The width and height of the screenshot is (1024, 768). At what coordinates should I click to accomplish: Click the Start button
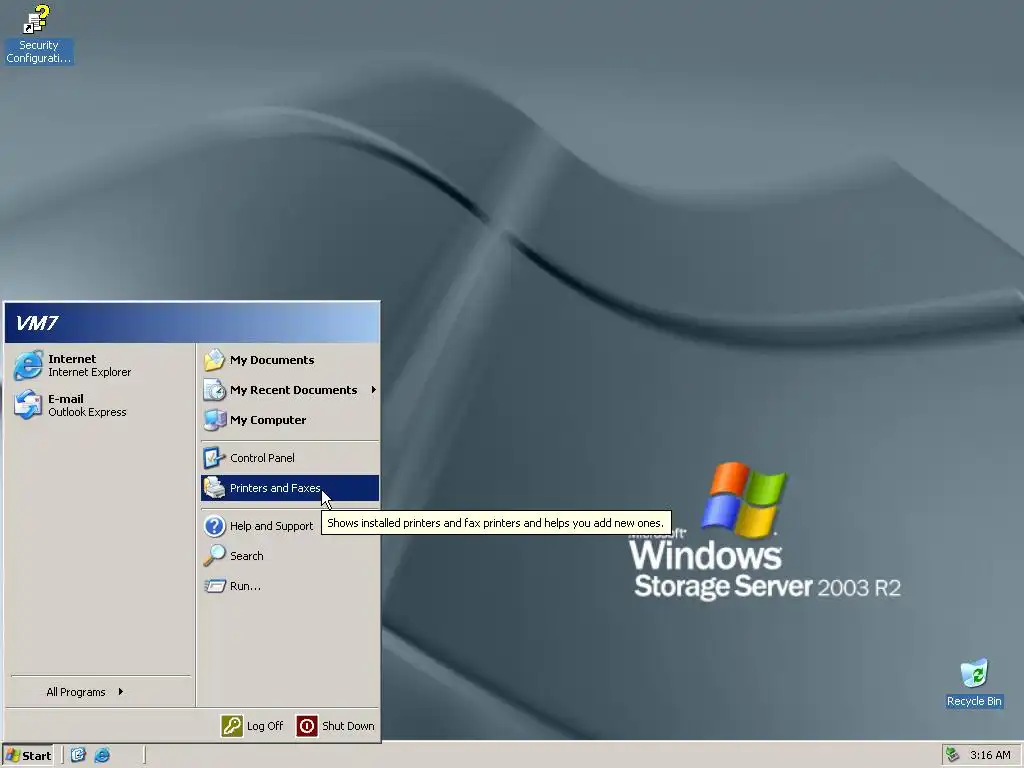[28, 756]
